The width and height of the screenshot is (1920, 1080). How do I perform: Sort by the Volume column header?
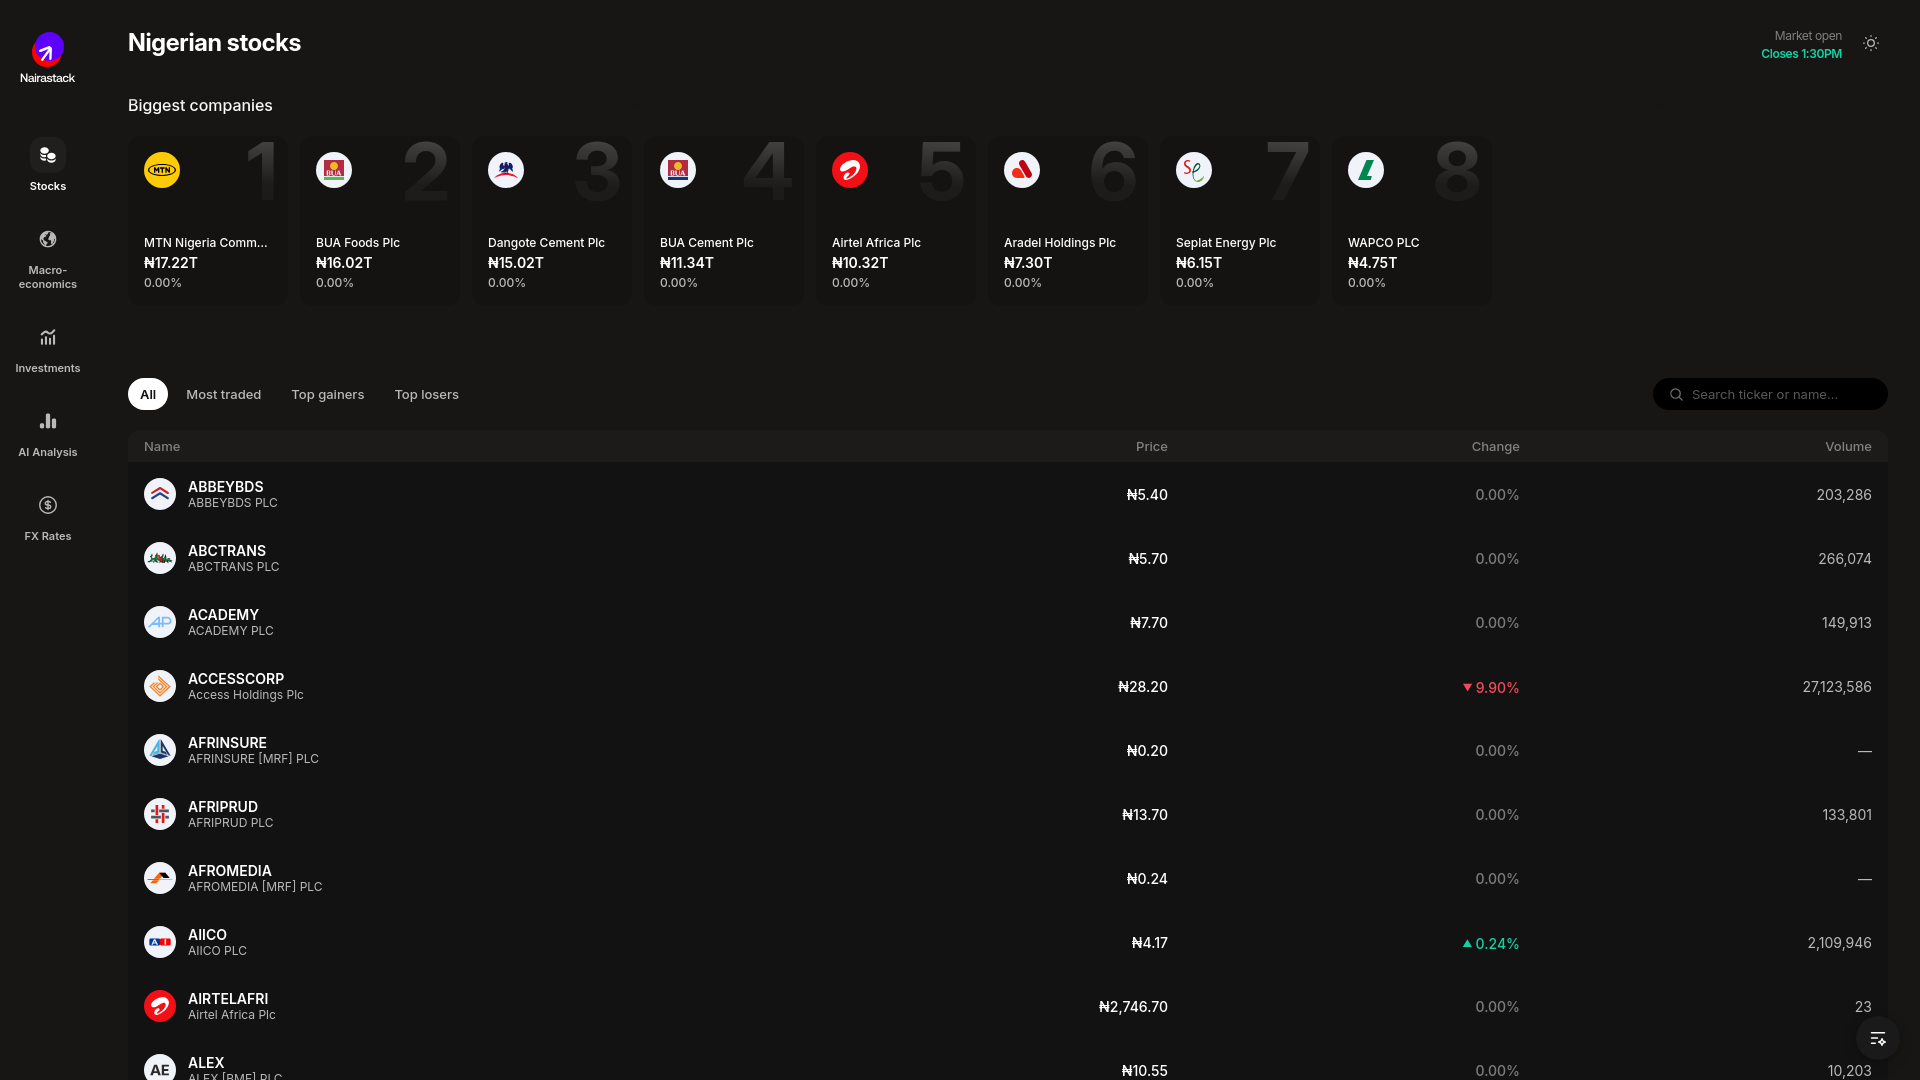1848,447
